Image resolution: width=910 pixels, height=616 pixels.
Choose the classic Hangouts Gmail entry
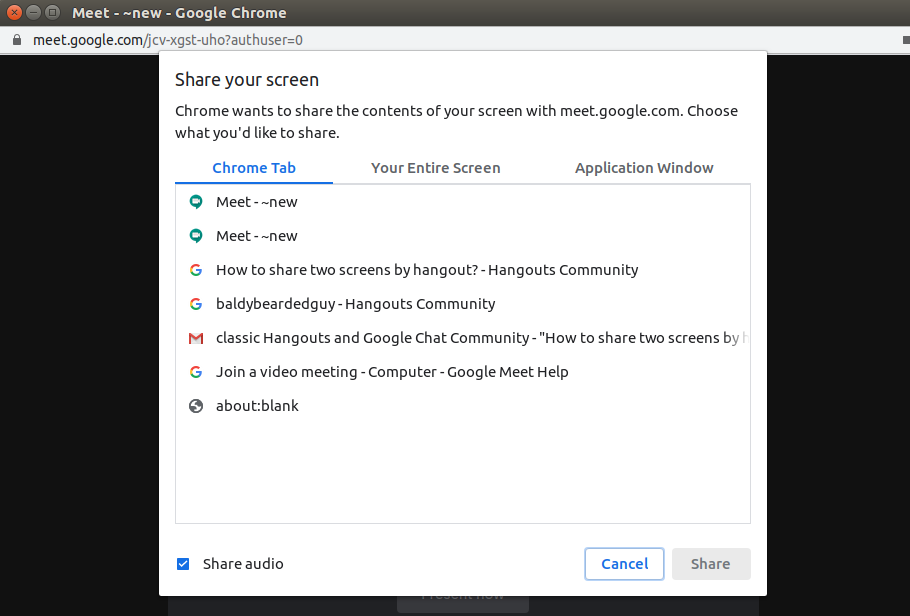(480, 338)
